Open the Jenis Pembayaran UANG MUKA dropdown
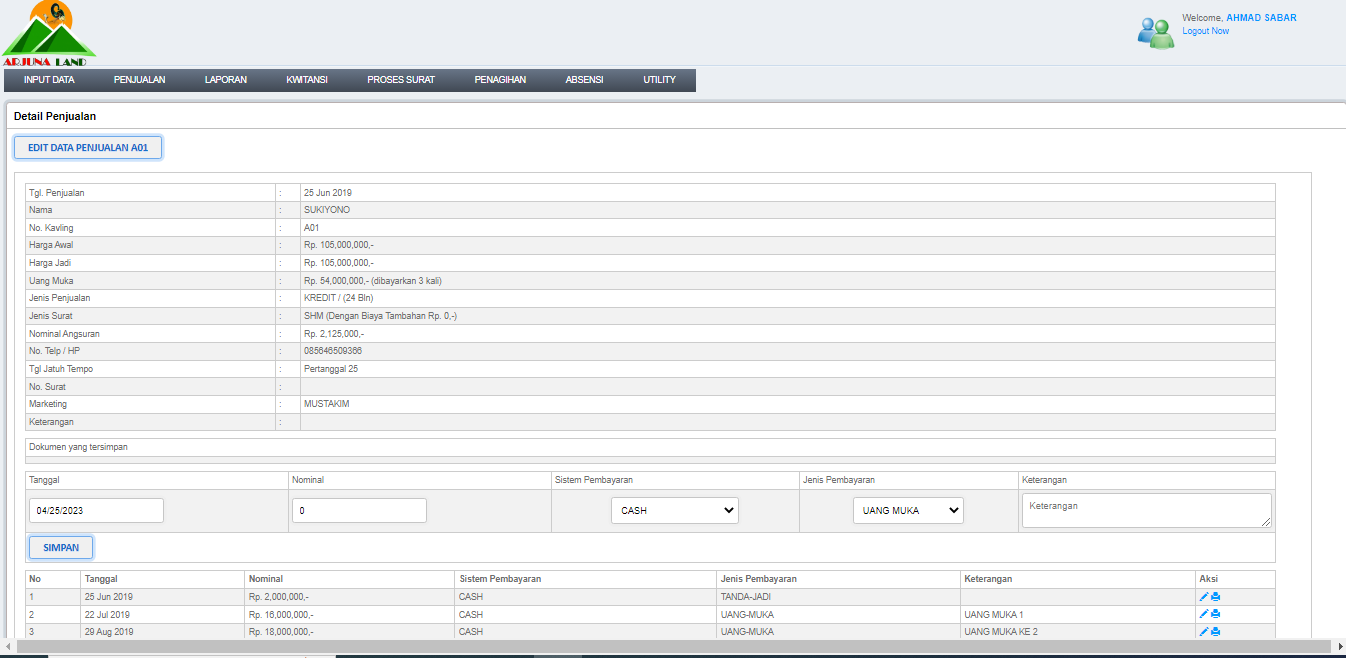Image resolution: width=1346 pixels, height=658 pixels. pos(908,511)
